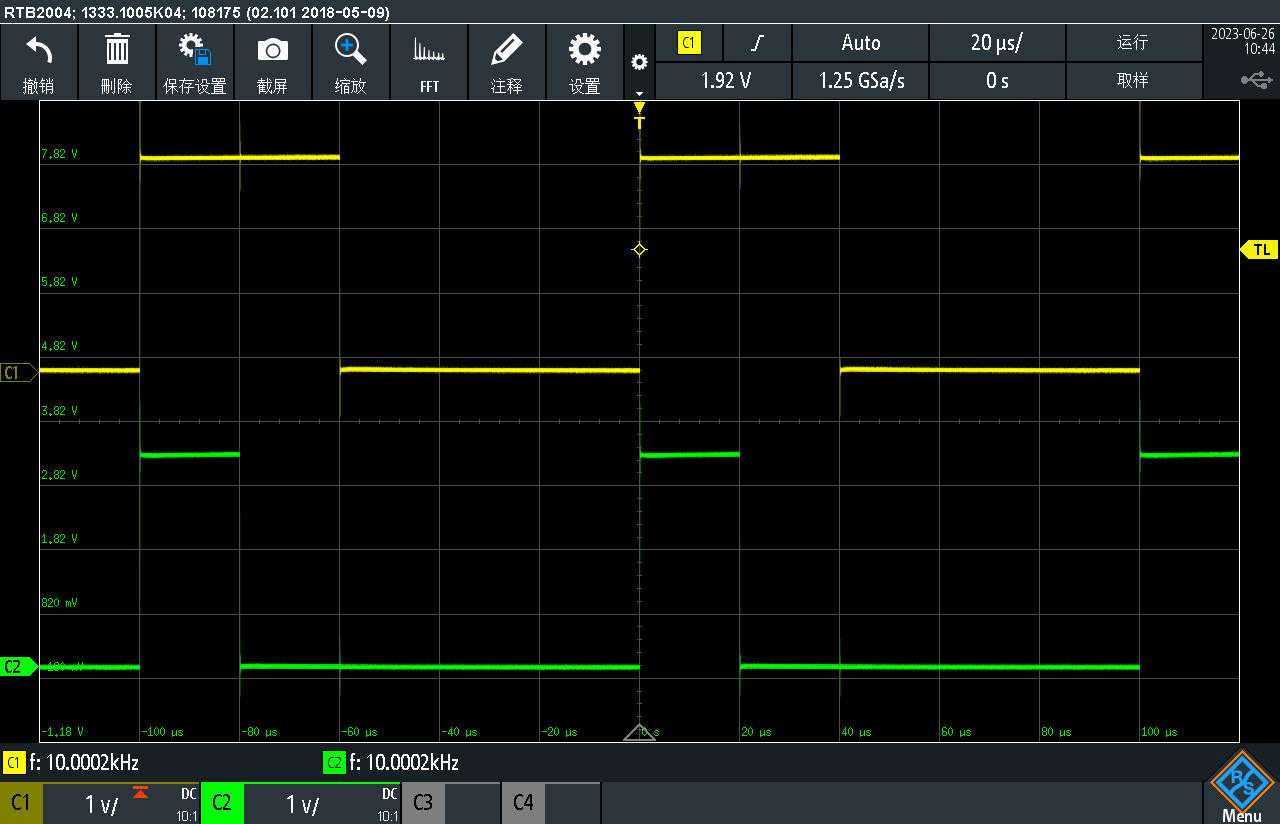The image size is (1280, 824).
Task: Open the horizontal position 0 s field
Action: 997,81
